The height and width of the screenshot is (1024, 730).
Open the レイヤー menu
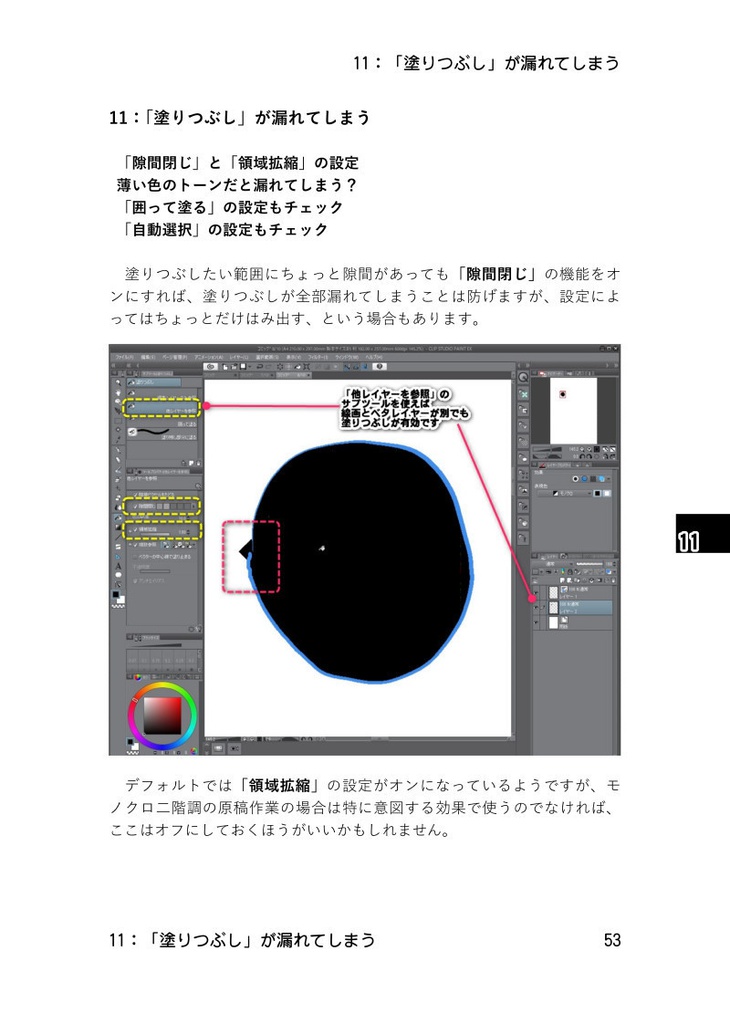pyautogui.click(x=238, y=357)
